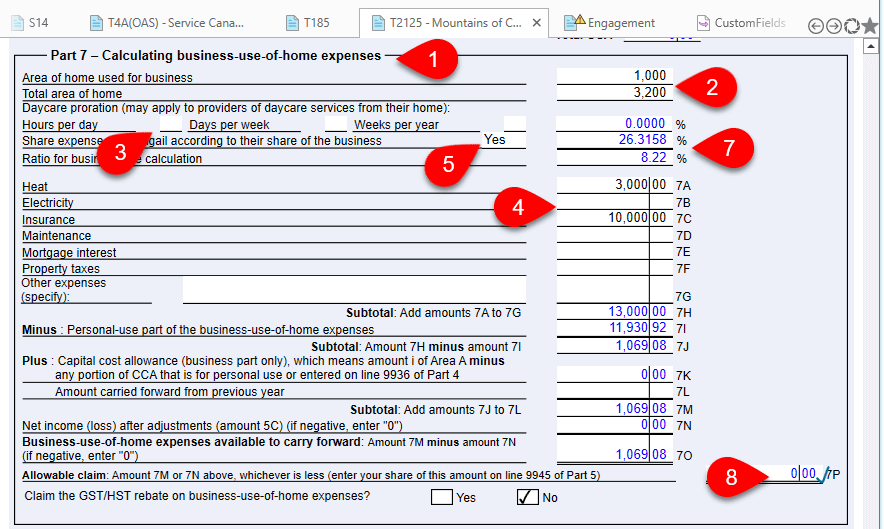884x529 pixels.
Task: Switch to the T185 tab
Action: pos(308,23)
